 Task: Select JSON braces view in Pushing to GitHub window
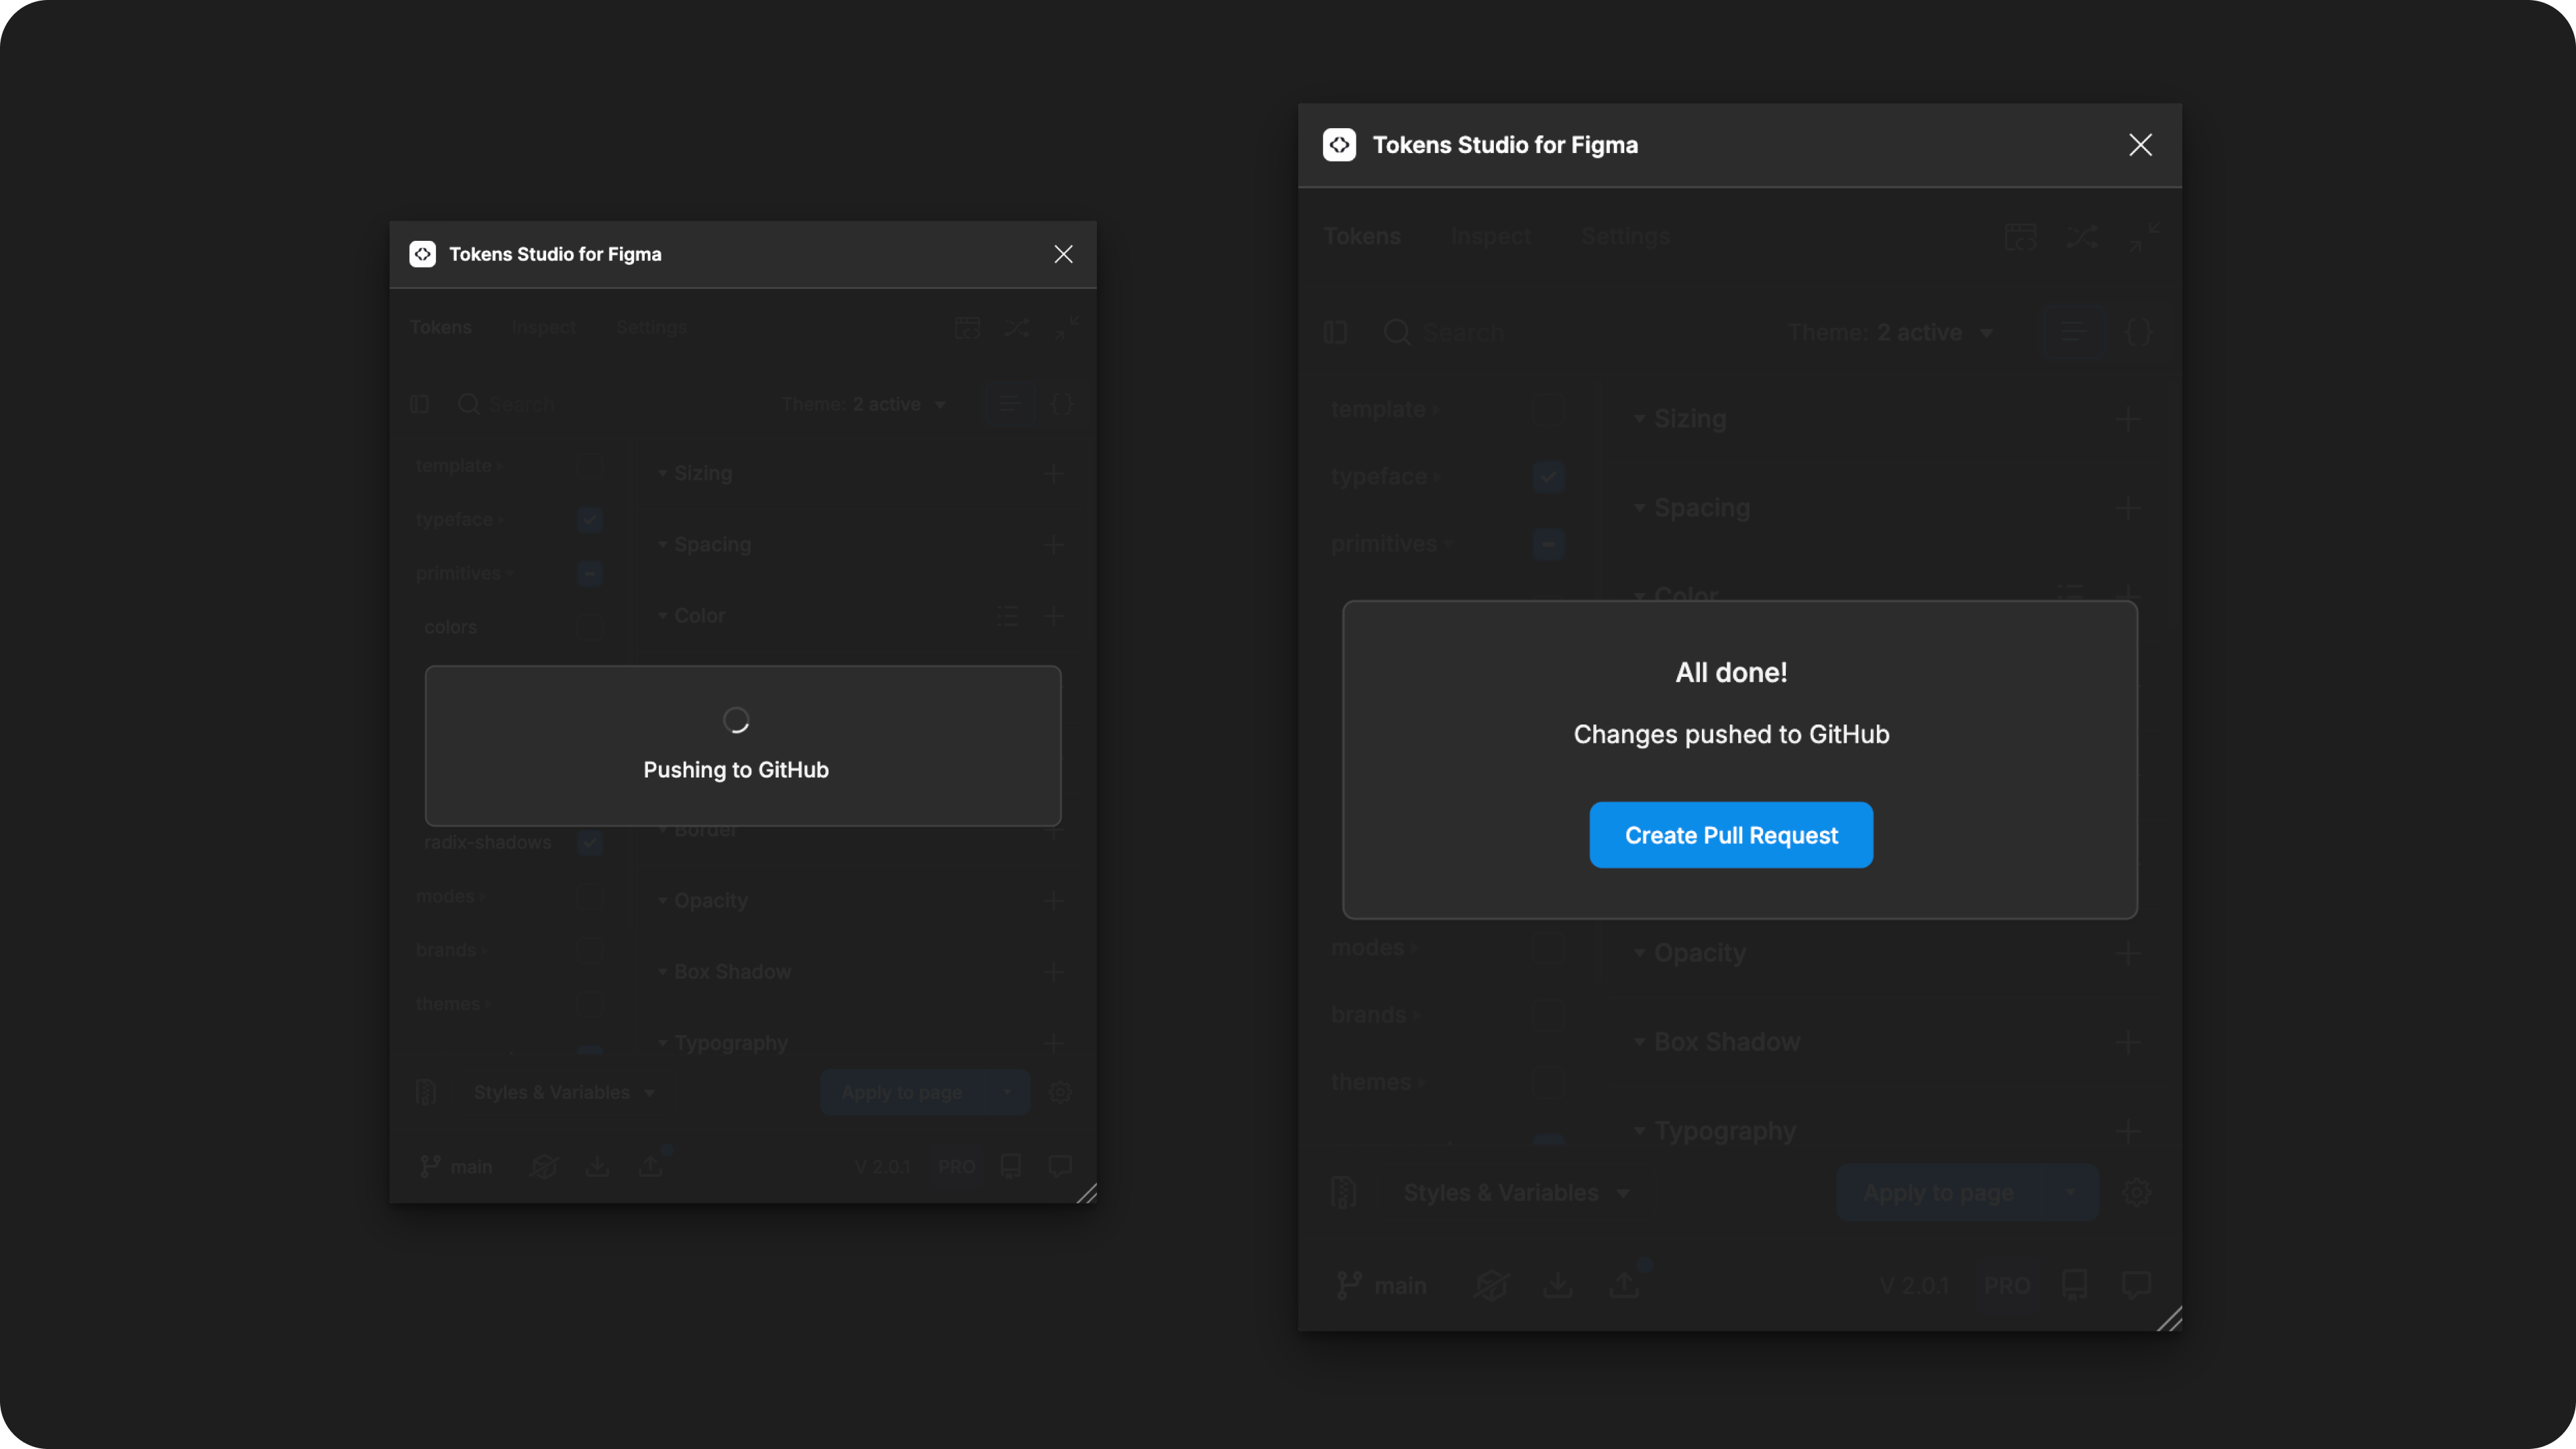[x=1062, y=404]
